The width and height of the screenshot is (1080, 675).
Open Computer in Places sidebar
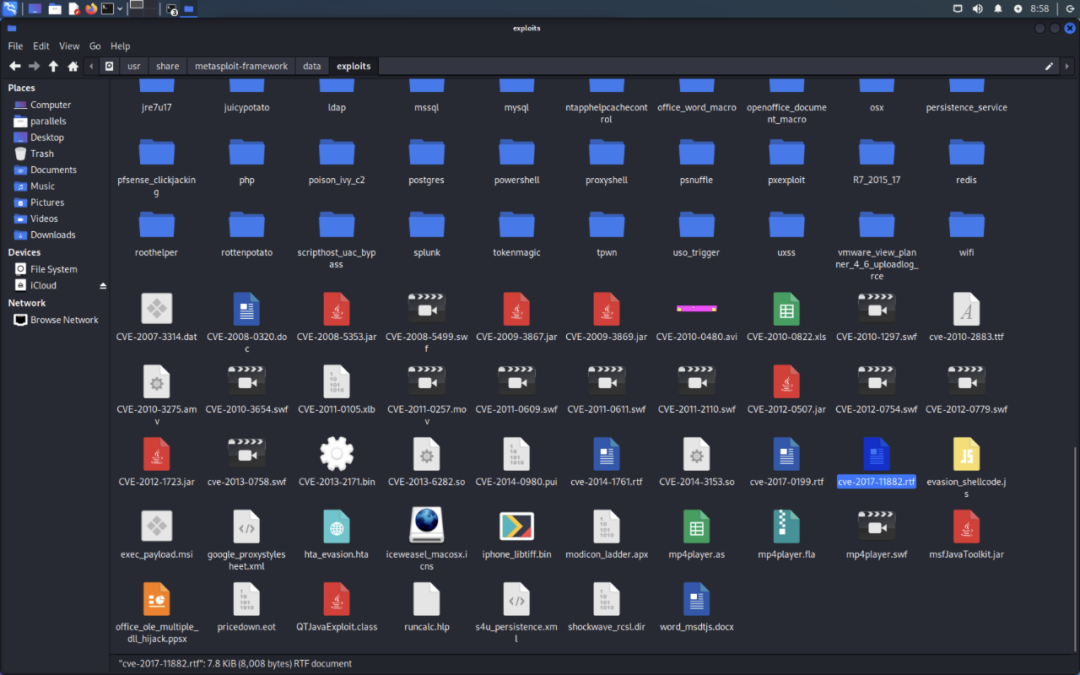[50, 105]
